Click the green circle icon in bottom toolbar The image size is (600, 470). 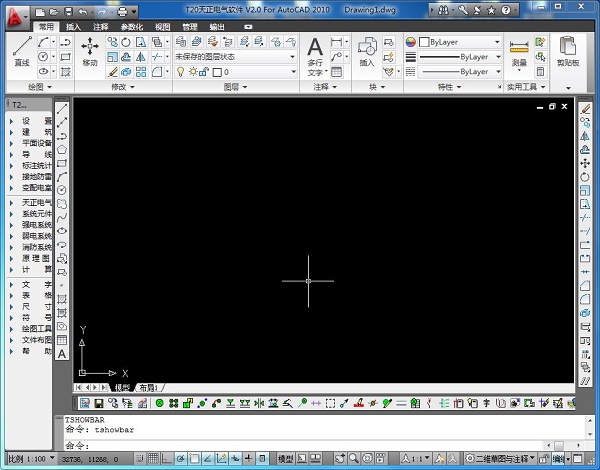tap(160, 403)
